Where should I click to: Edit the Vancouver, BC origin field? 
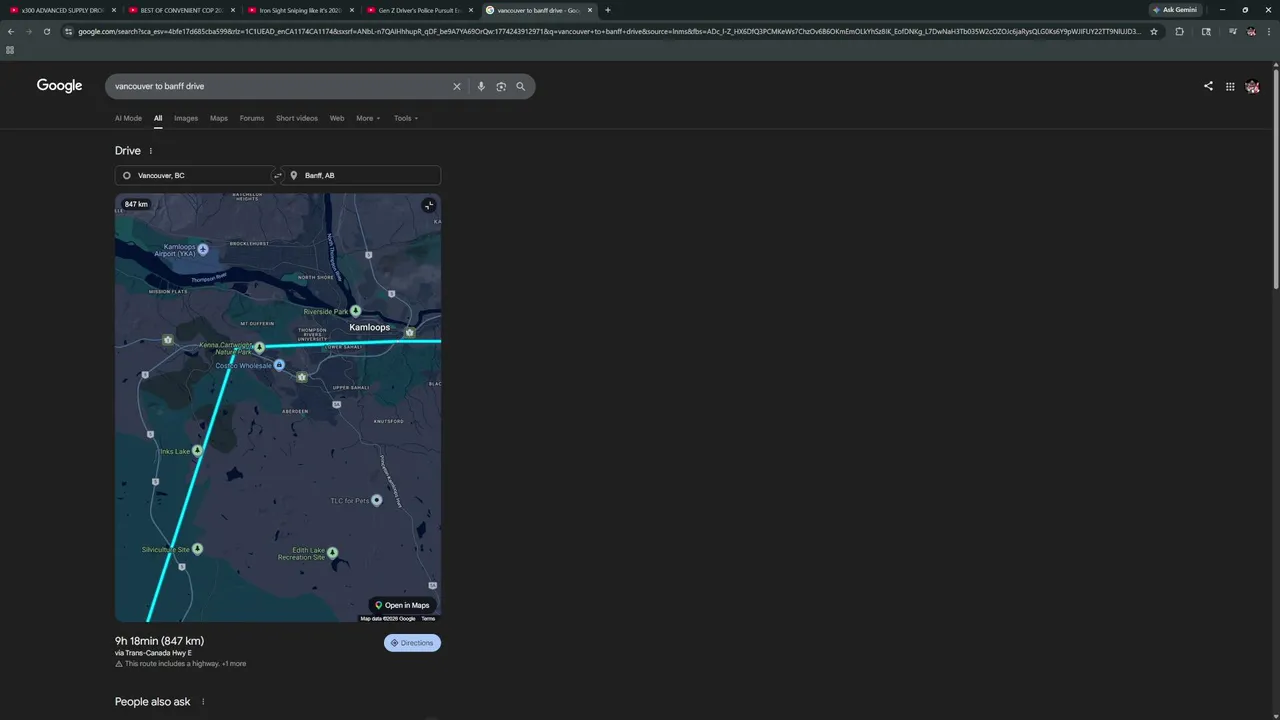coord(195,175)
